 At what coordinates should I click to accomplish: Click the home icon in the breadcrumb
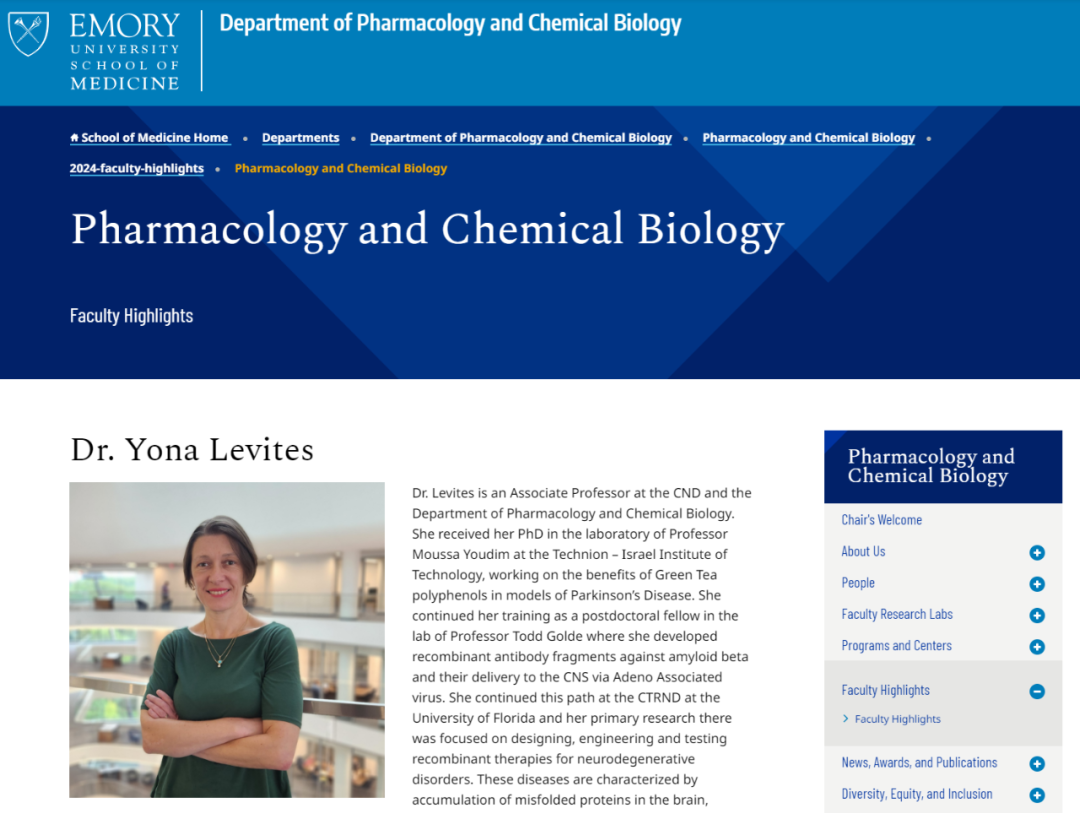pos(74,138)
